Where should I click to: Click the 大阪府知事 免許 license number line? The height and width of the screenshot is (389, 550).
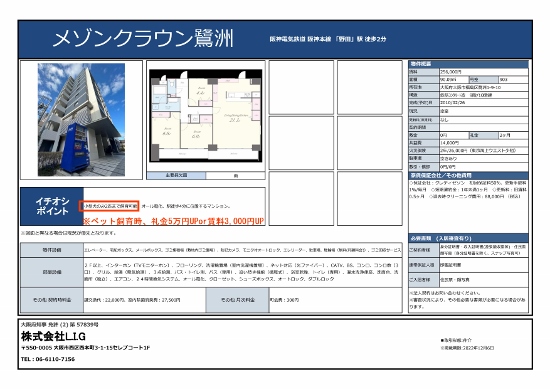point(60,324)
